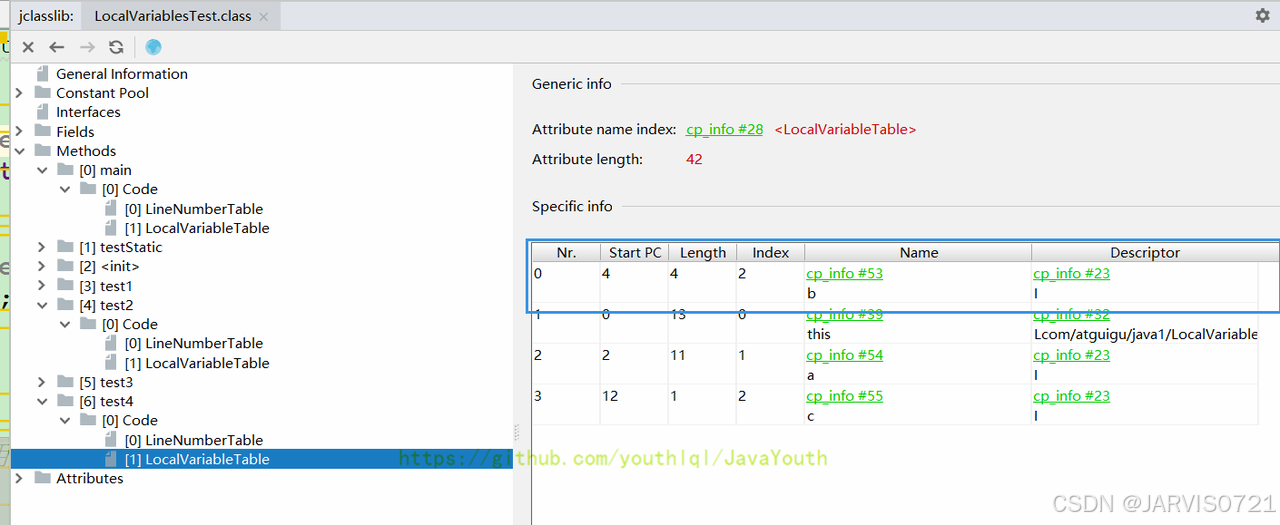Click the Interfaces file icon
1280x525 pixels.
click(x=42, y=112)
